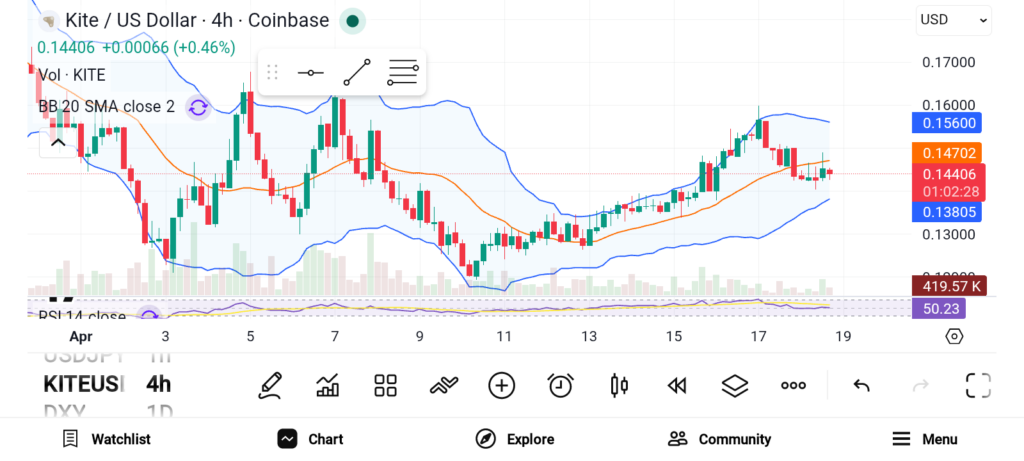Open the indicators chart icon
Screen dimensions: 1024x461
point(327,386)
